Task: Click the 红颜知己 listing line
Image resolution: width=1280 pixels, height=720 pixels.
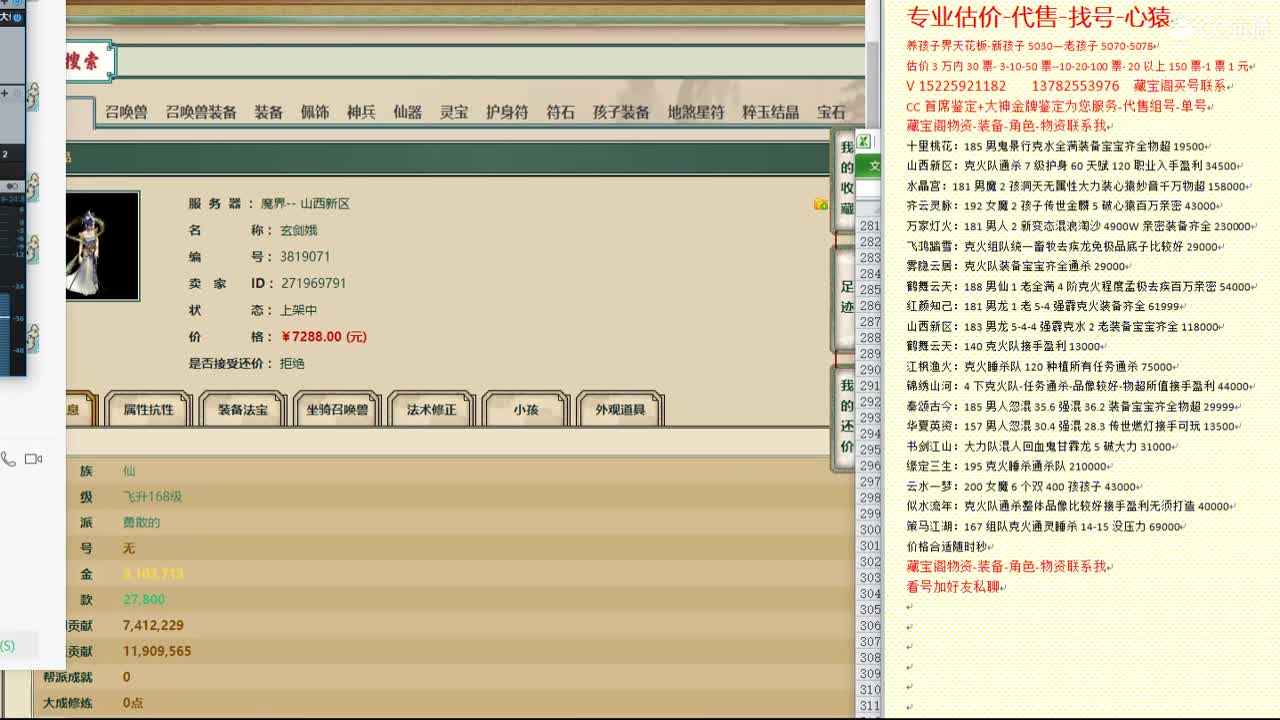Action: [x=1047, y=306]
